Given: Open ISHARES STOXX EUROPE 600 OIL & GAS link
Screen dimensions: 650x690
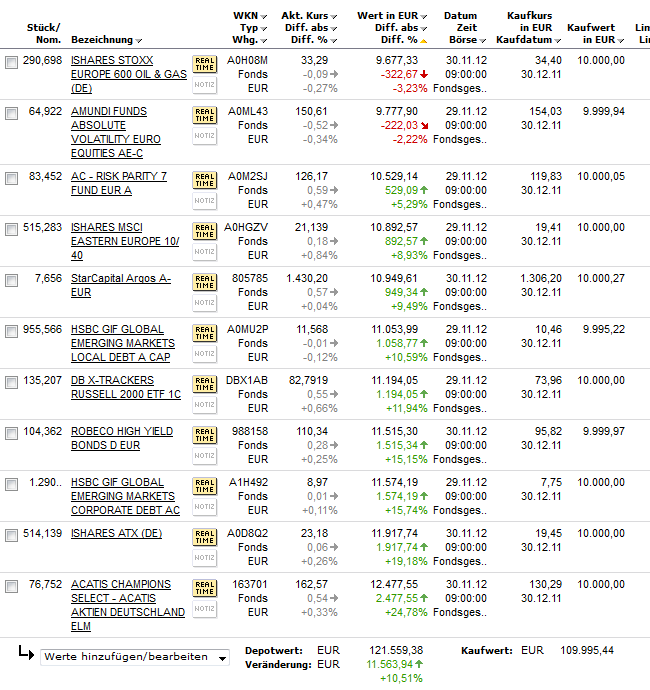Looking at the screenshot, I should click(x=129, y=74).
